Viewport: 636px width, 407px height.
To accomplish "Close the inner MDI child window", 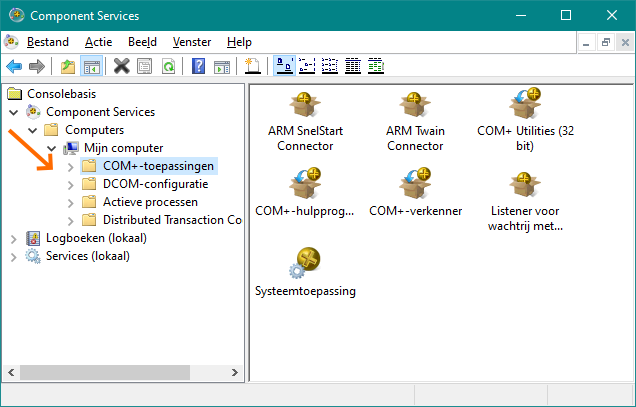I will coord(625,42).
